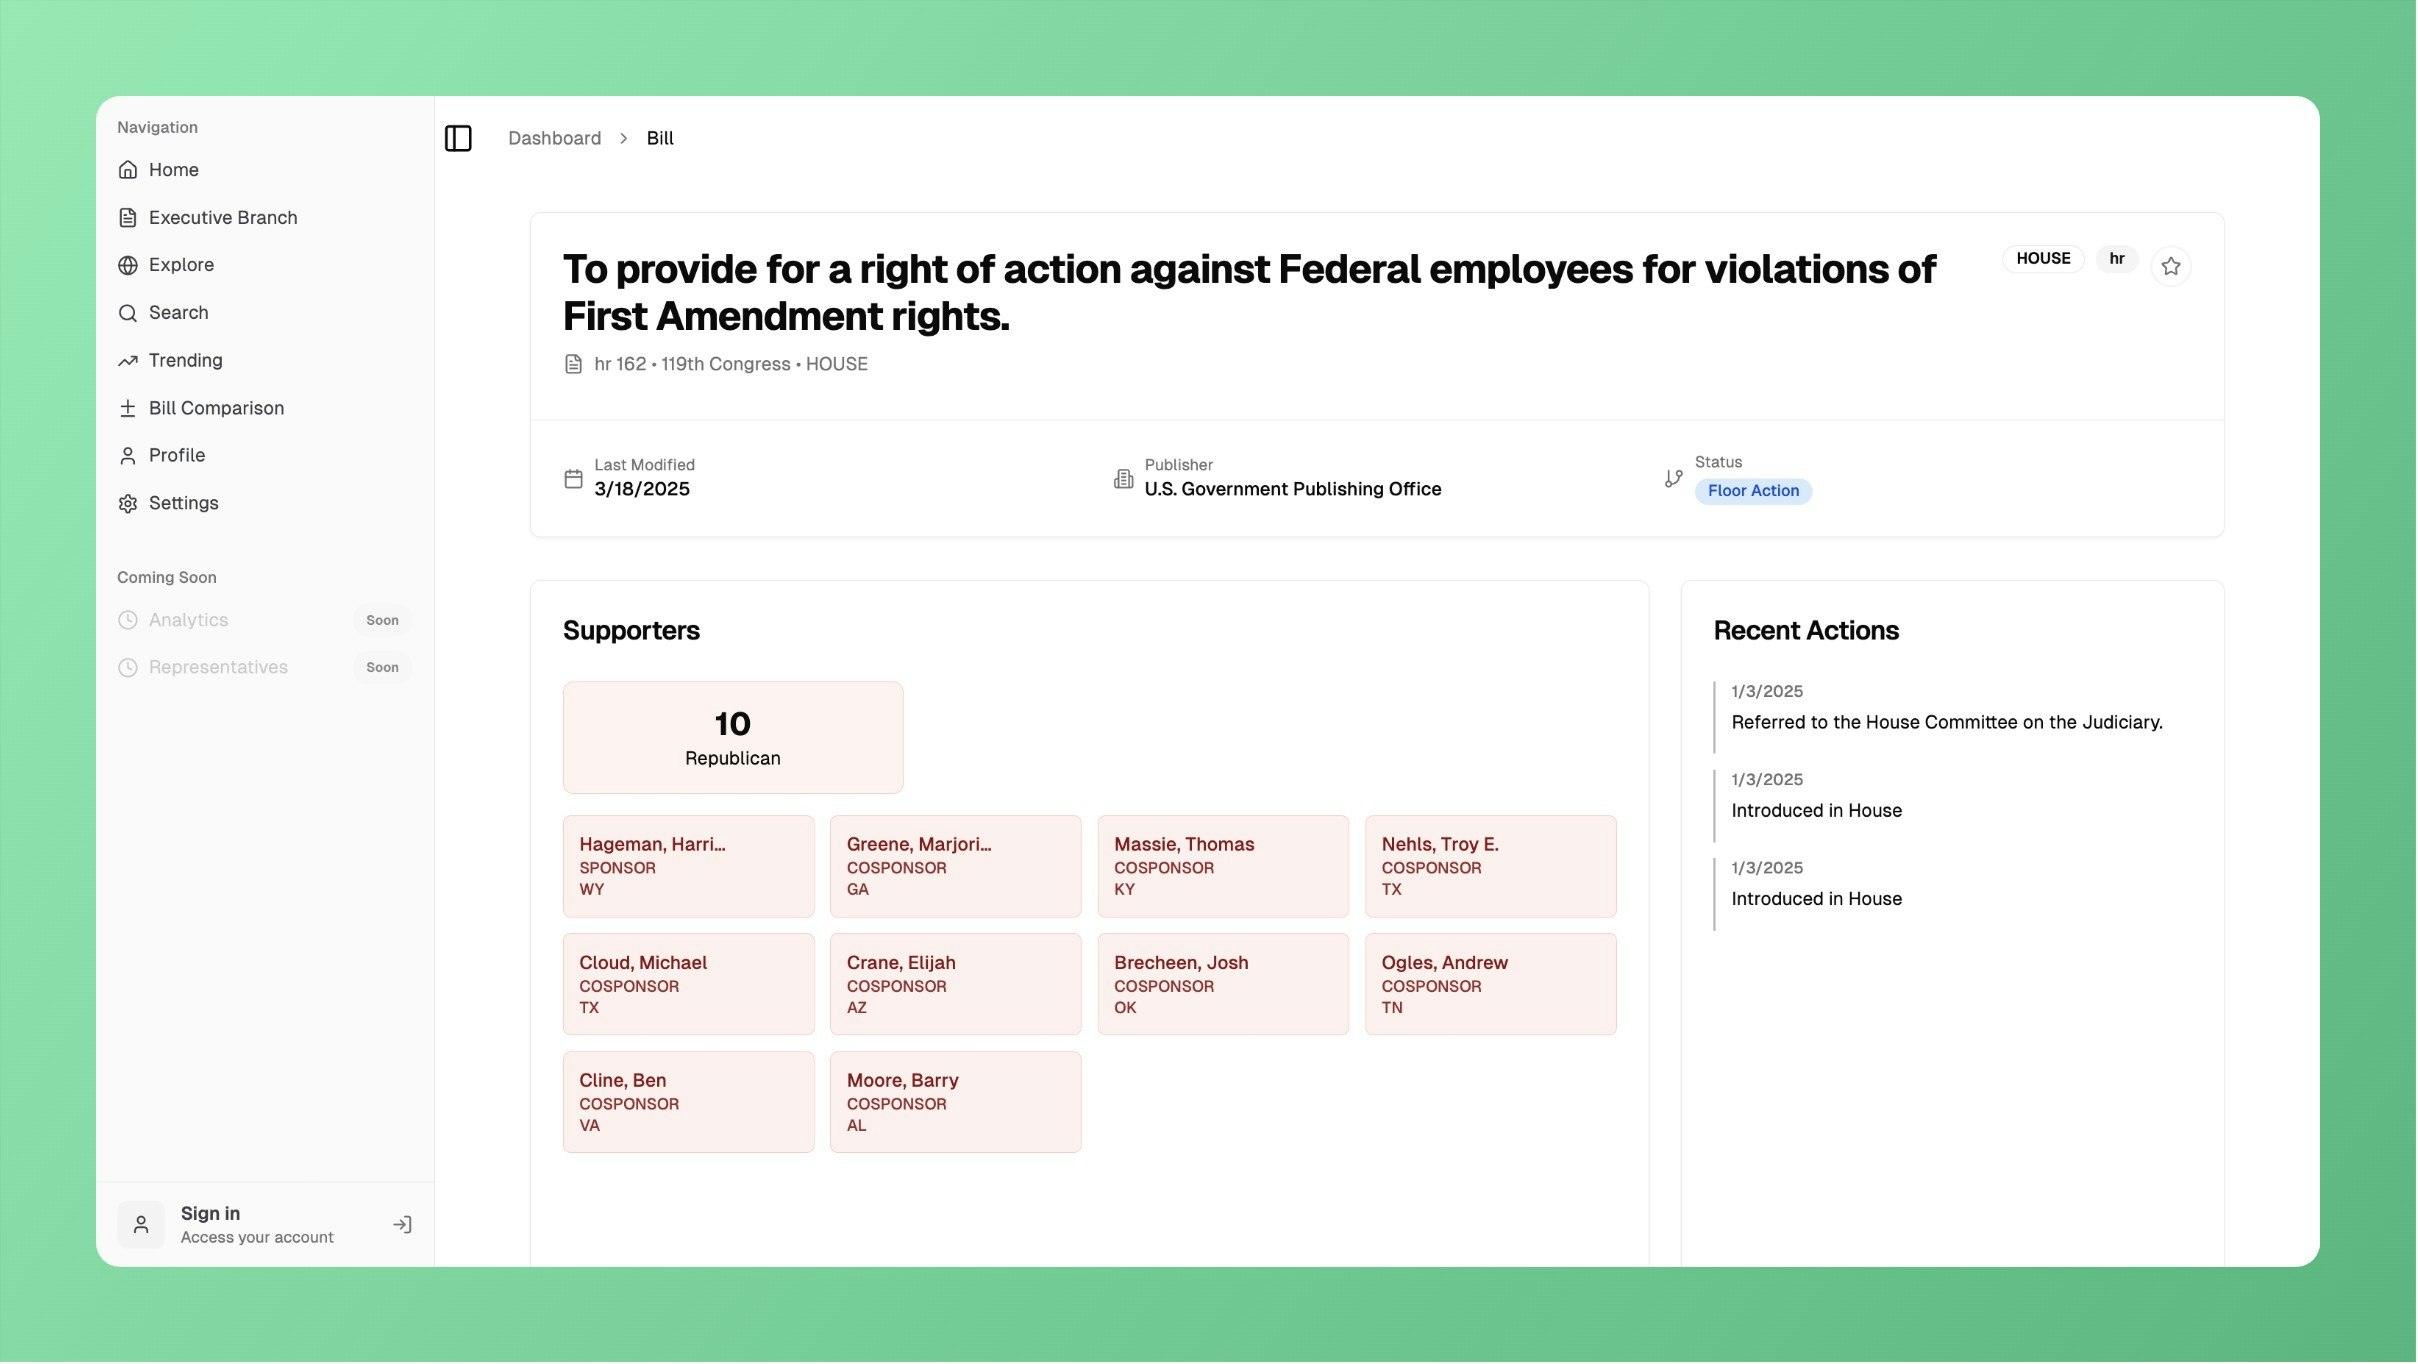Image resolution: width=2418 pixels, height=1364 pixels.
Task: Go back to Dashboard breadcrumb
Action: coord(554,138)
